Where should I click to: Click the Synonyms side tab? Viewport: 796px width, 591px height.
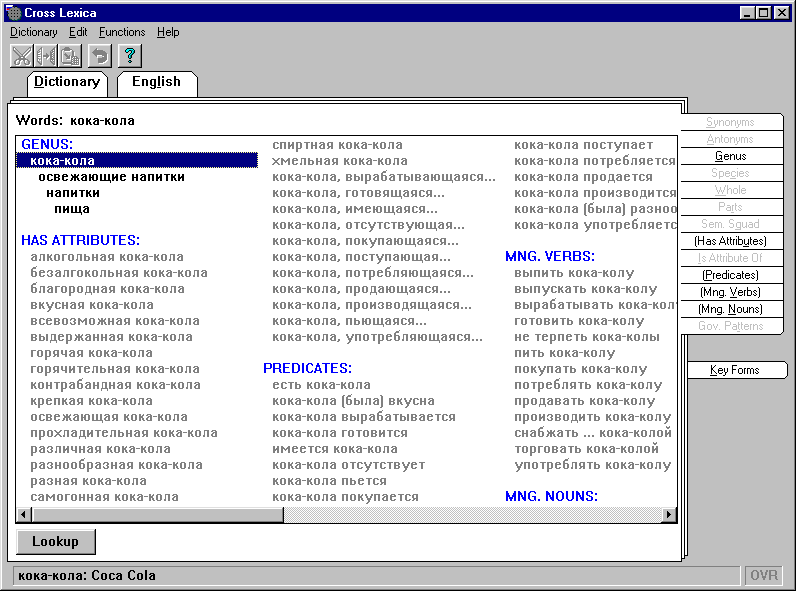point(731,122)
